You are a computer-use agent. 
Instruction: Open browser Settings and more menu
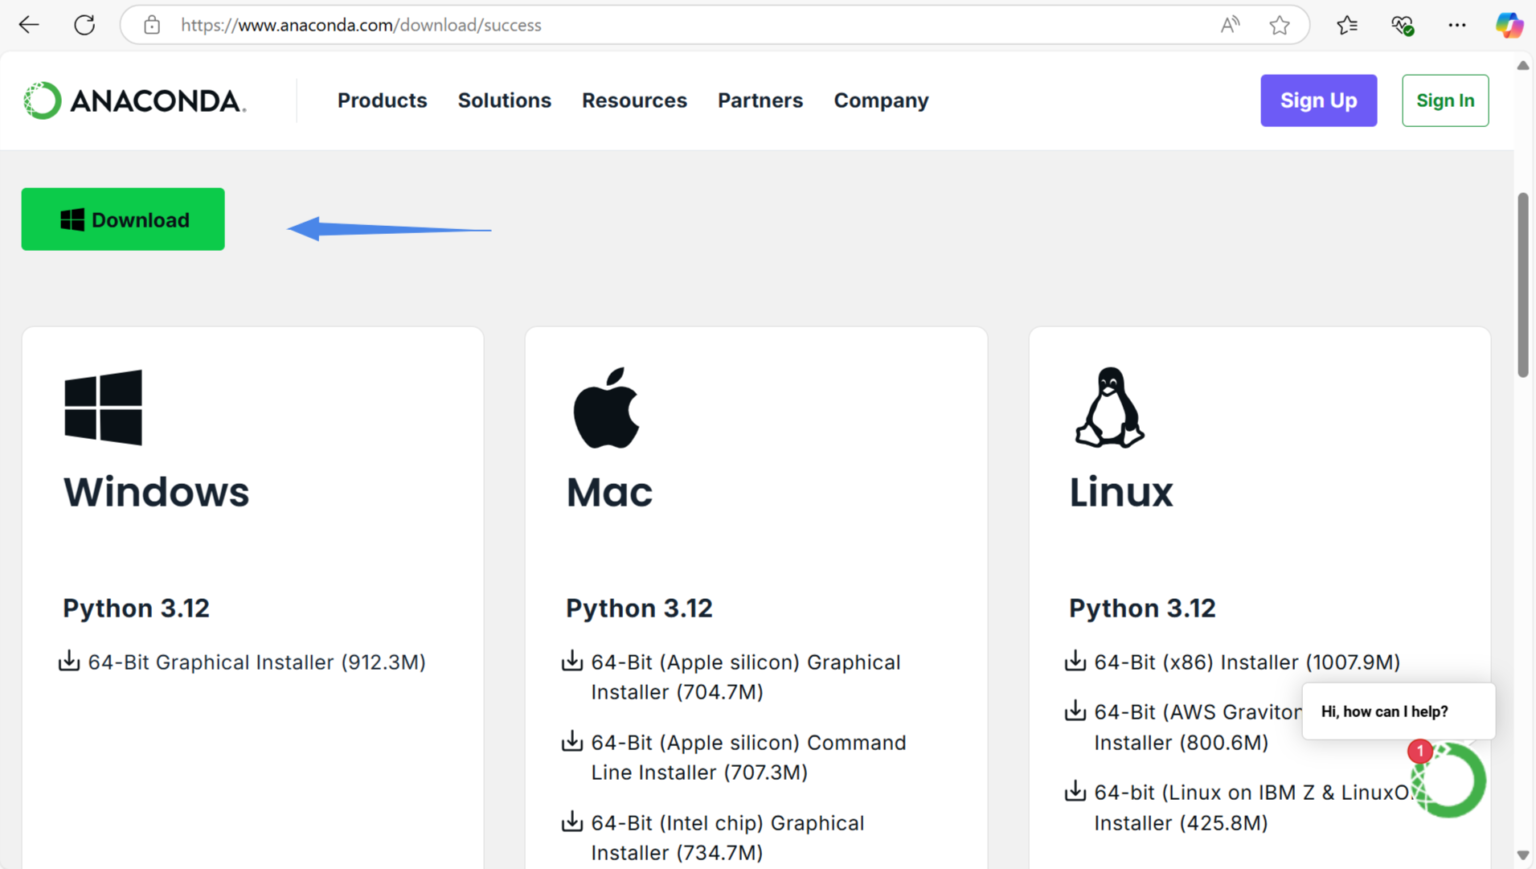(1457, 25)
